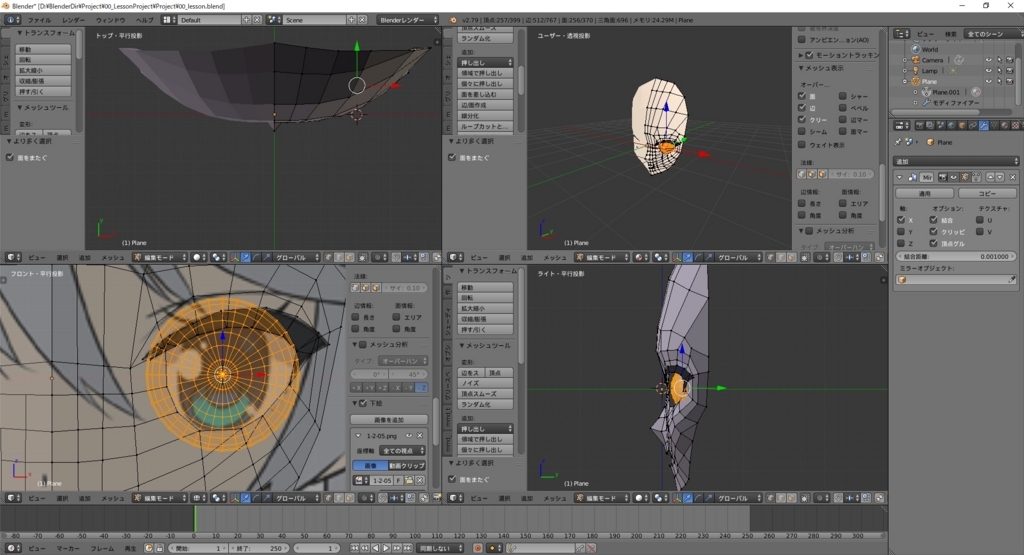Open the Render tab in Properties editor

pyautogui.click(x=920, y=125)
